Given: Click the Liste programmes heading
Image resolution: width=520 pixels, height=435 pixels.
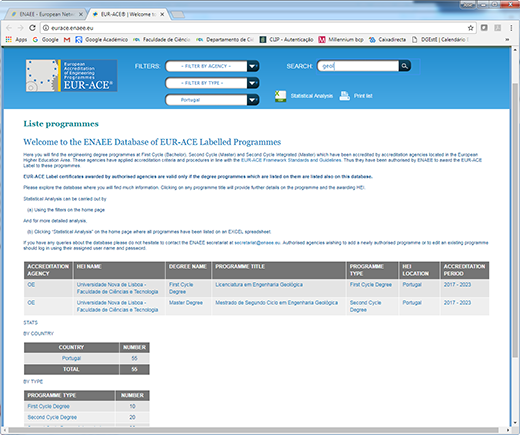Looking at the screenshot, I should tap(61, 124).
